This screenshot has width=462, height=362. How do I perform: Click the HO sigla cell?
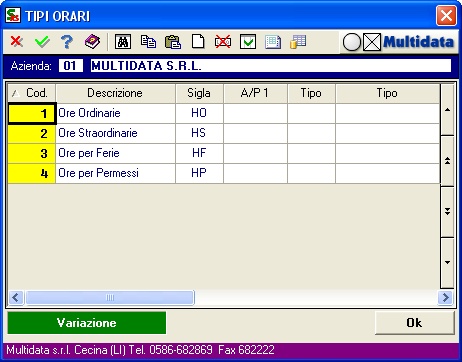[199, 113]
